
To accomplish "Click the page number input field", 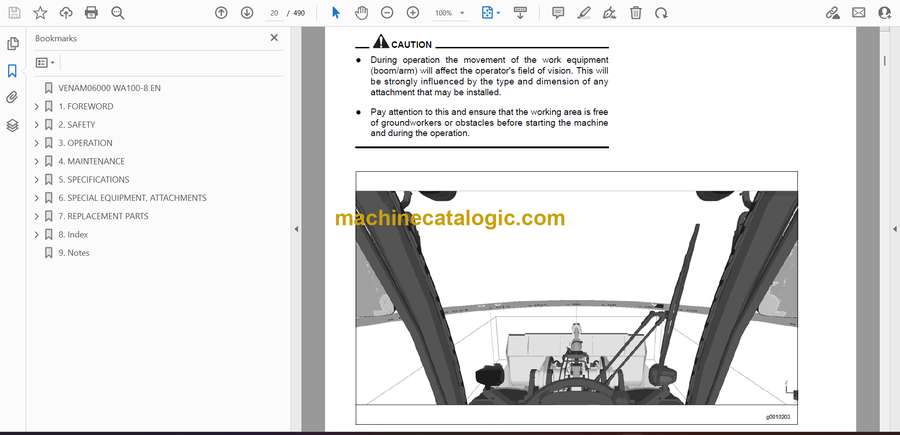I will point(273,13).
